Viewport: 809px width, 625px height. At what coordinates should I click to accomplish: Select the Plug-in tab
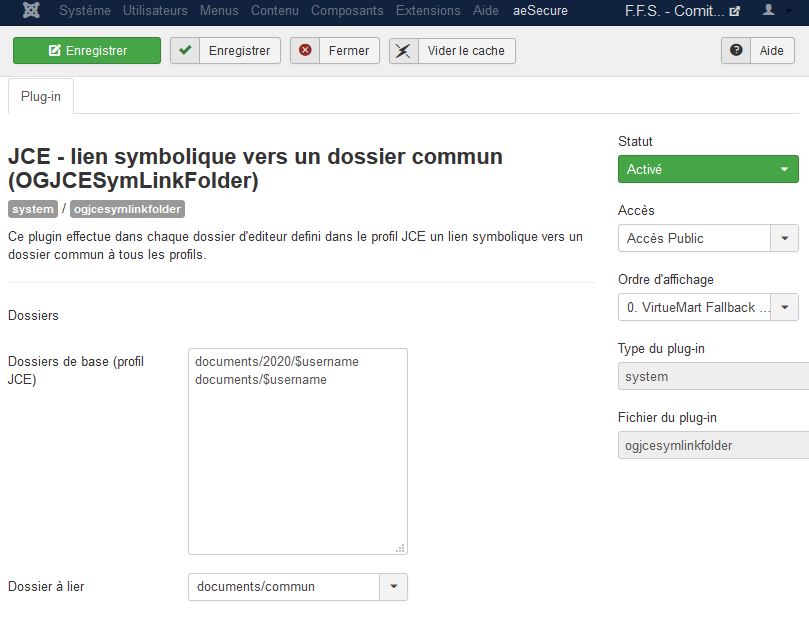pyautogui.click(x=41, y=97)
